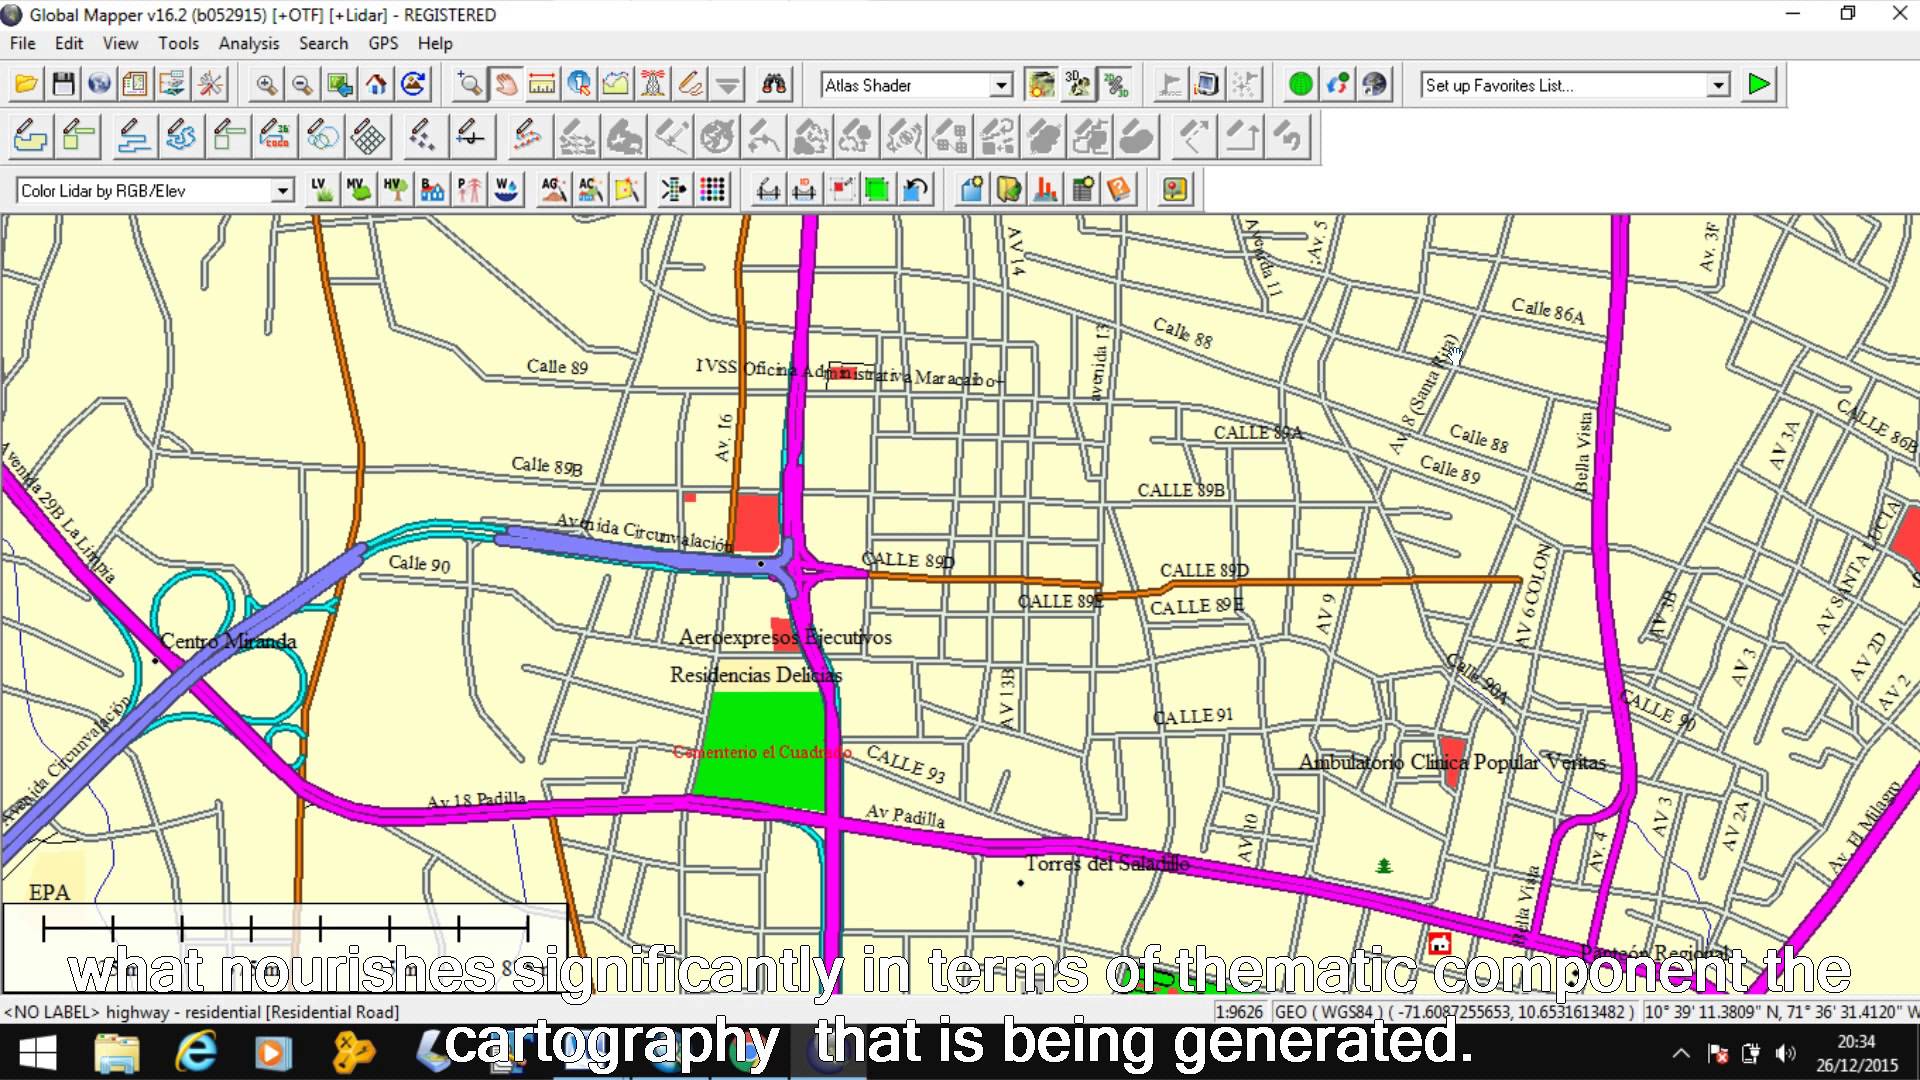Activate the Measure tool
The width and height of the screenshot is (1920, 1080).
pyautogui.click(x=542, y=85)
